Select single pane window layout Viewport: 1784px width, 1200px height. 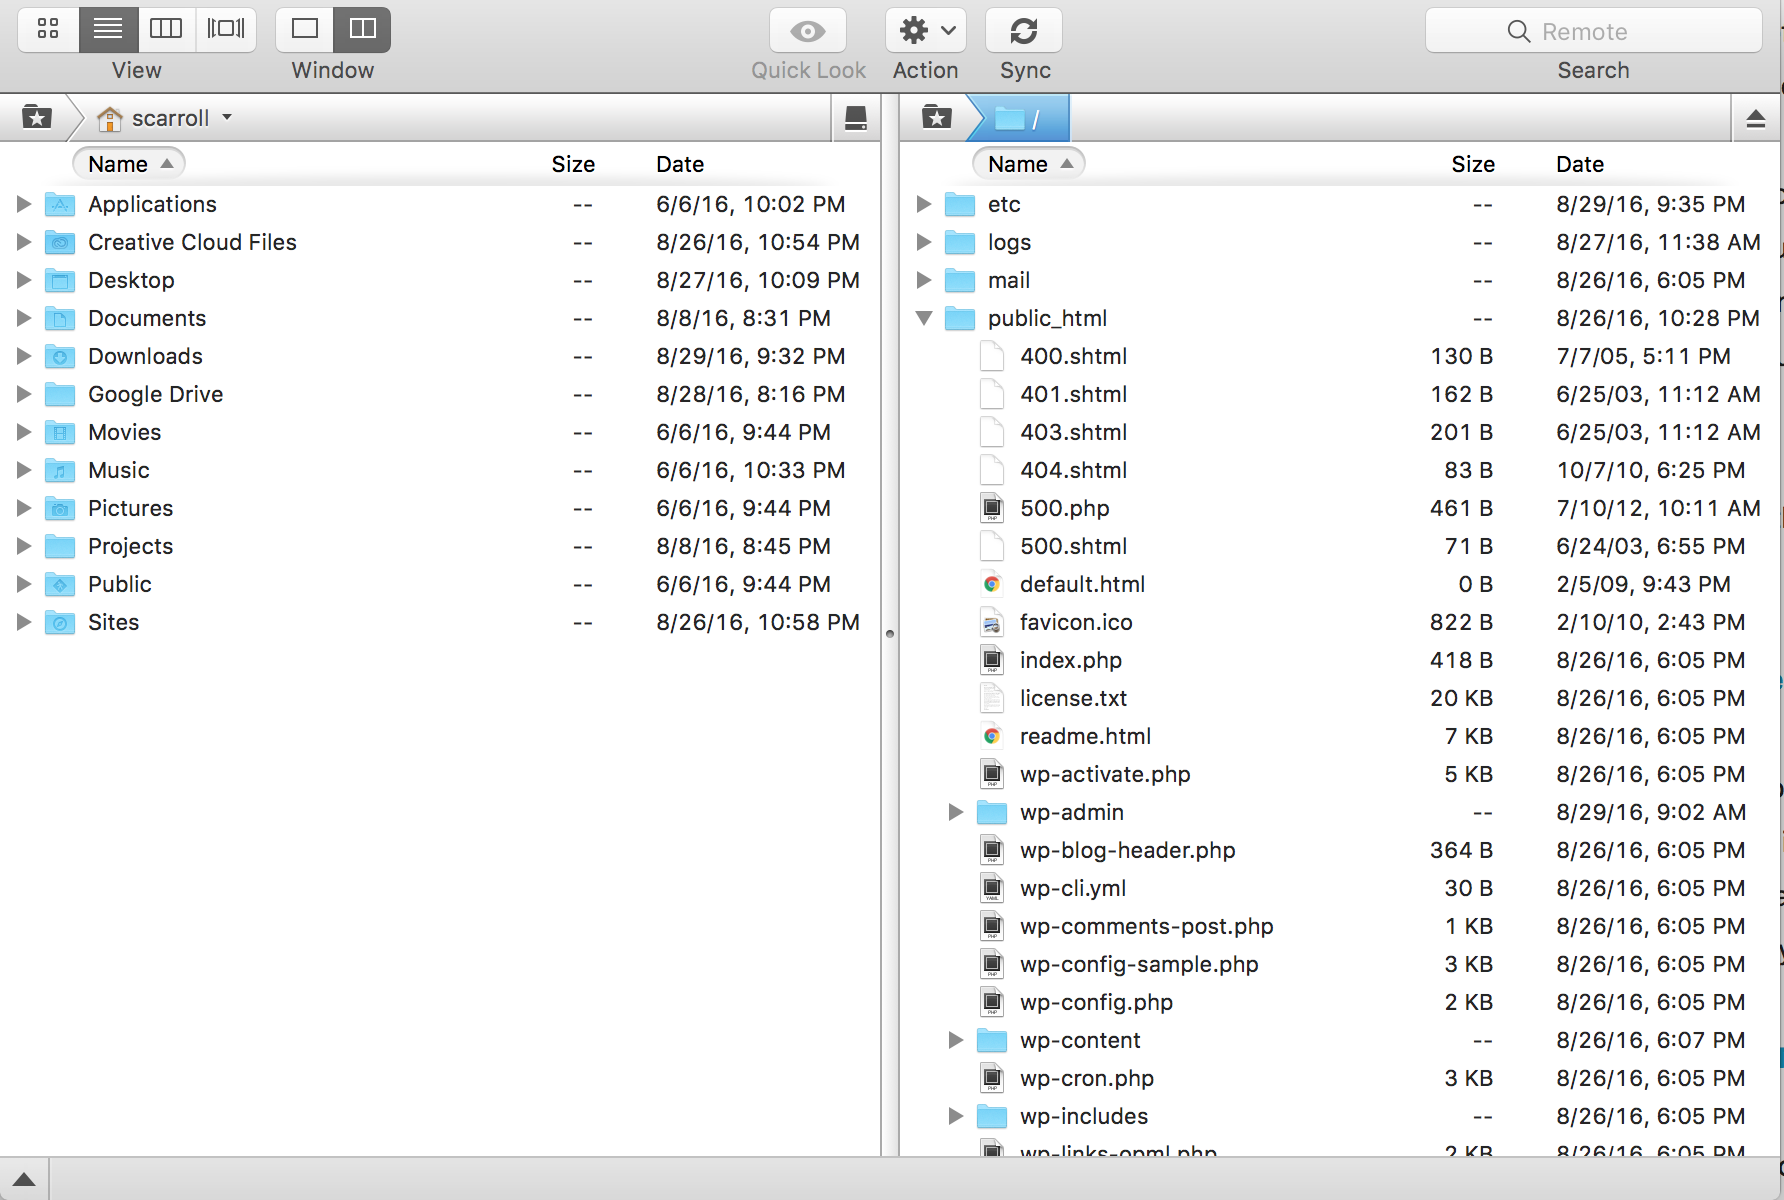tap(305, 29)
